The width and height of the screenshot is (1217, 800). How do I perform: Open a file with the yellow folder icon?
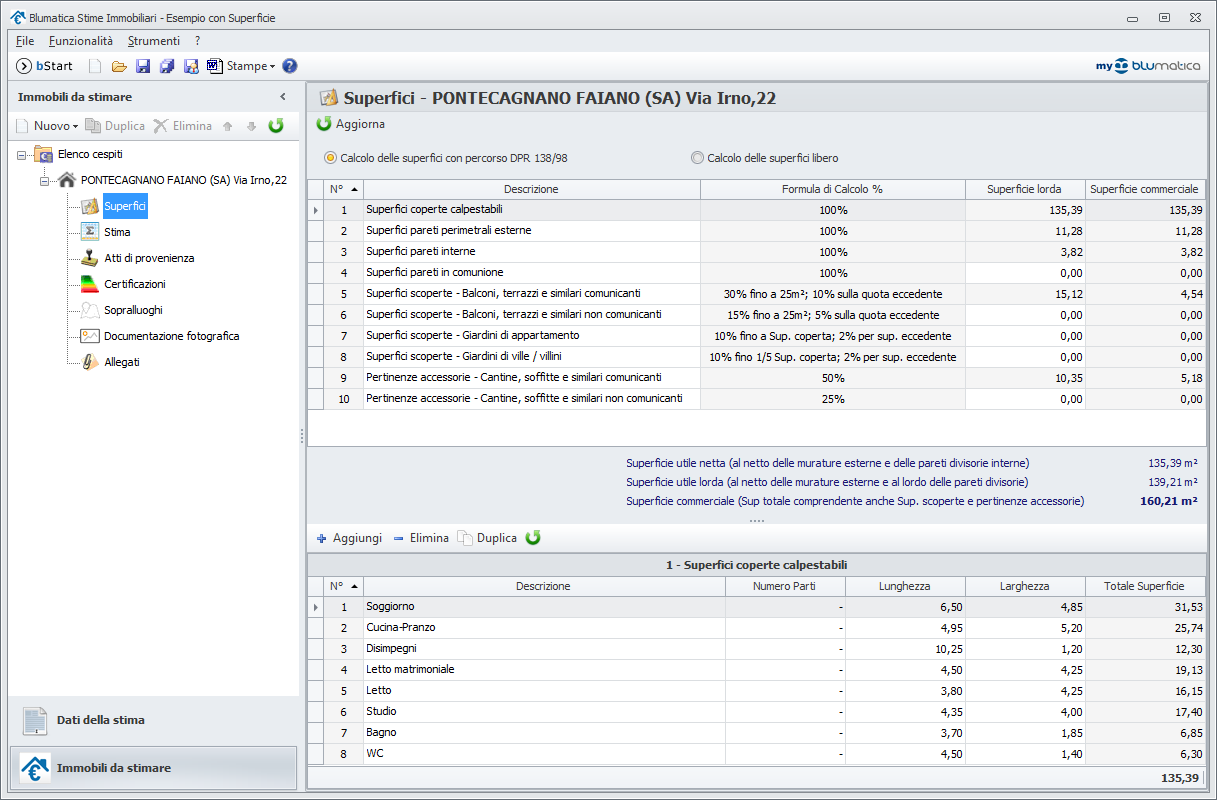(119, 66)
